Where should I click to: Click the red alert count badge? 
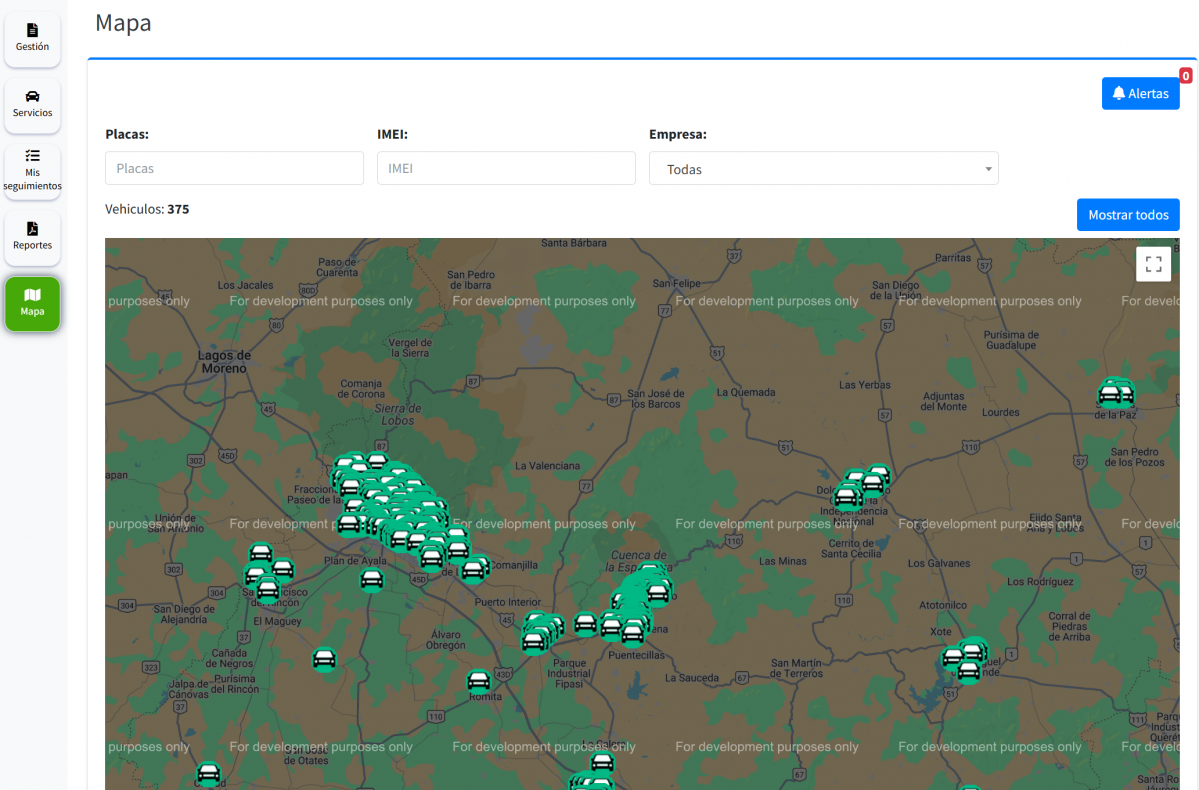click(1185, 76)
